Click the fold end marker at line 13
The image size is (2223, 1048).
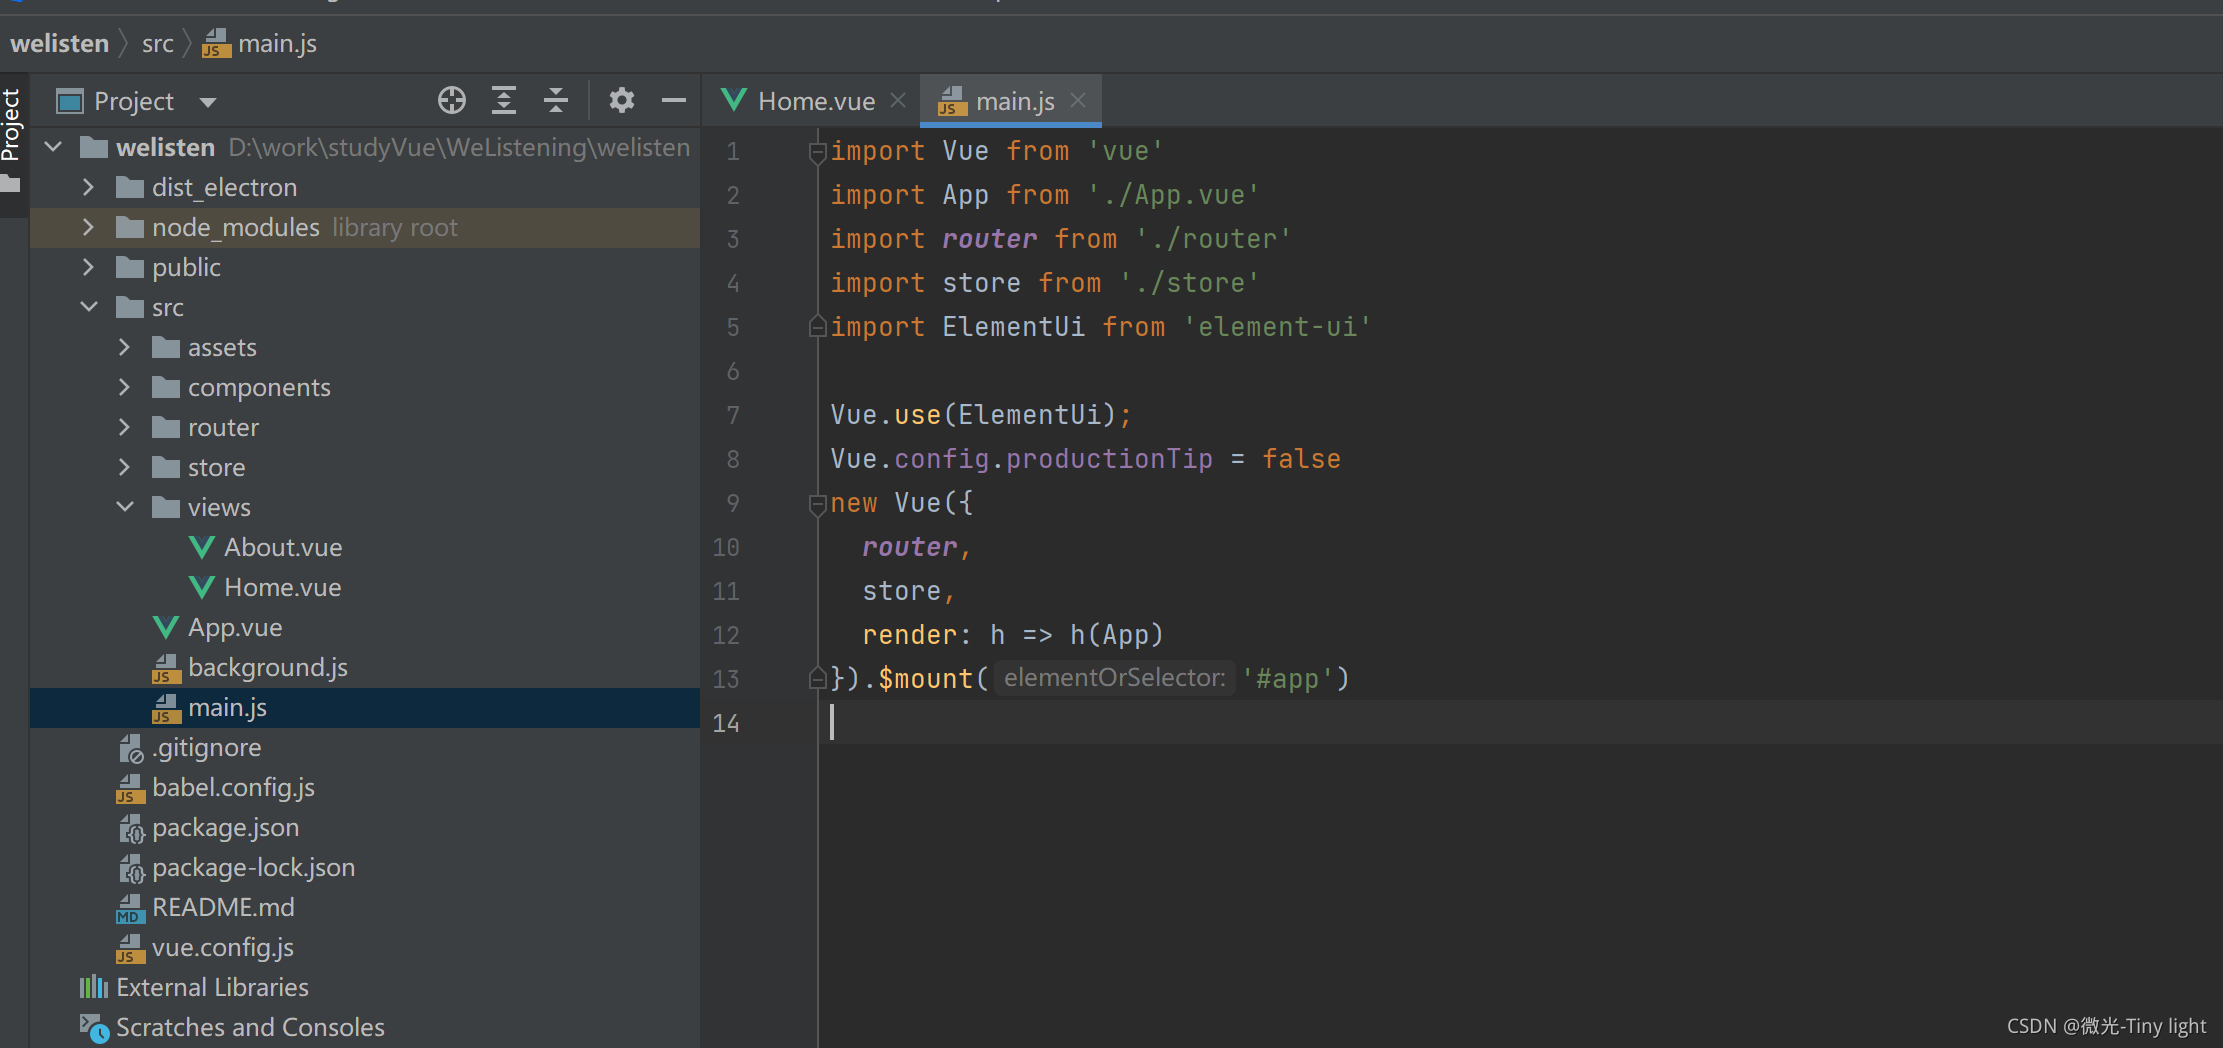click(817, 679)
